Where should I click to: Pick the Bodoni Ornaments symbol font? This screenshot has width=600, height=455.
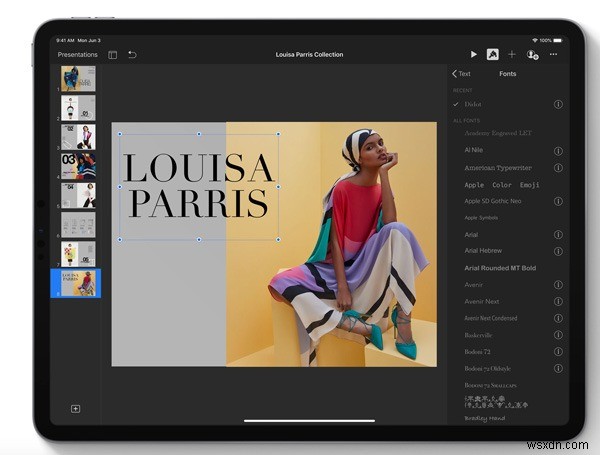coord(496,402)
